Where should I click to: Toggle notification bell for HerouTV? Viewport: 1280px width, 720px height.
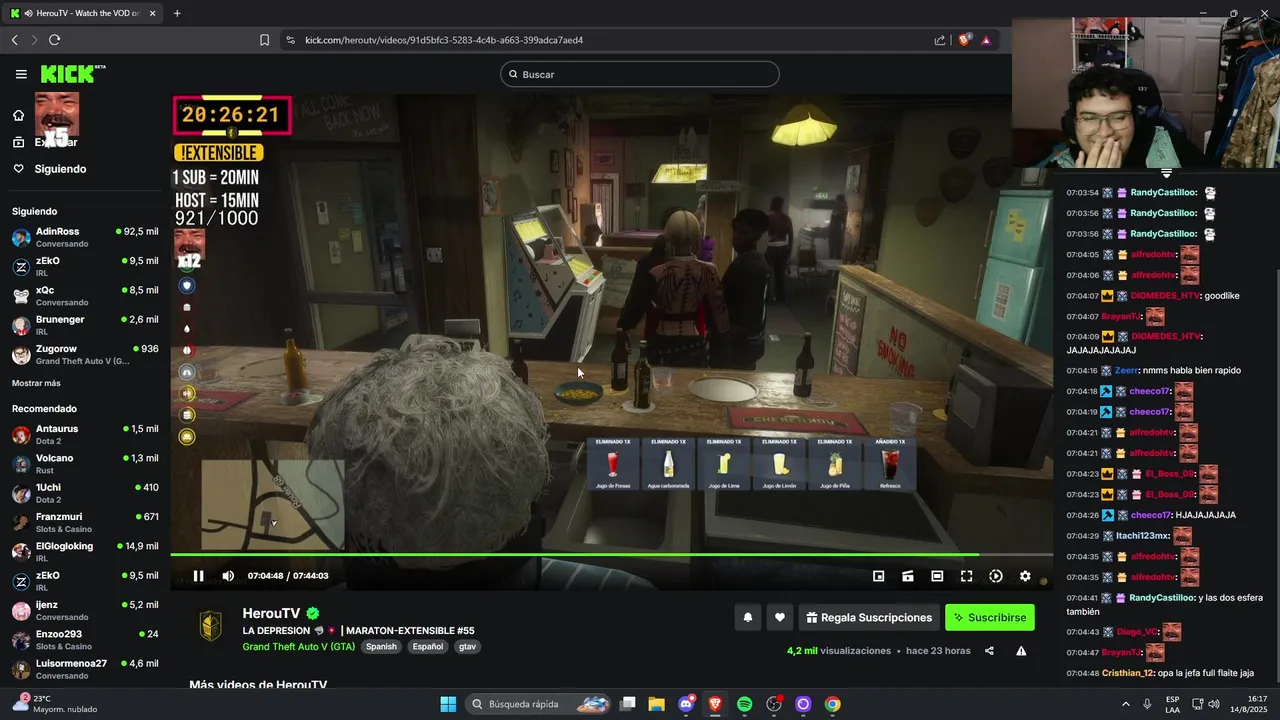pos(747,618)
